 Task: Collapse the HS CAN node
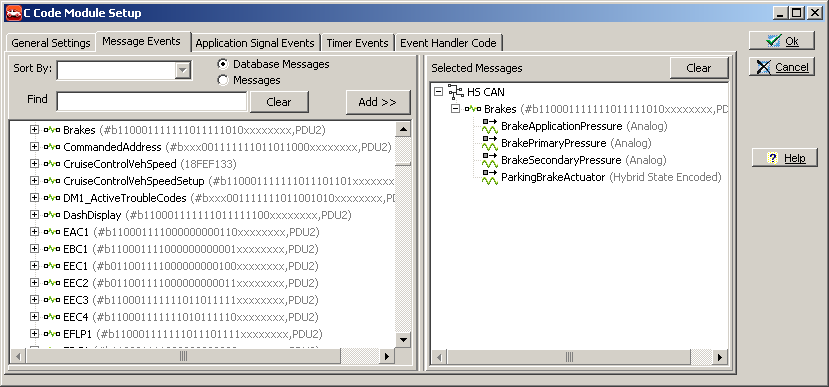(x=438, y=92)
